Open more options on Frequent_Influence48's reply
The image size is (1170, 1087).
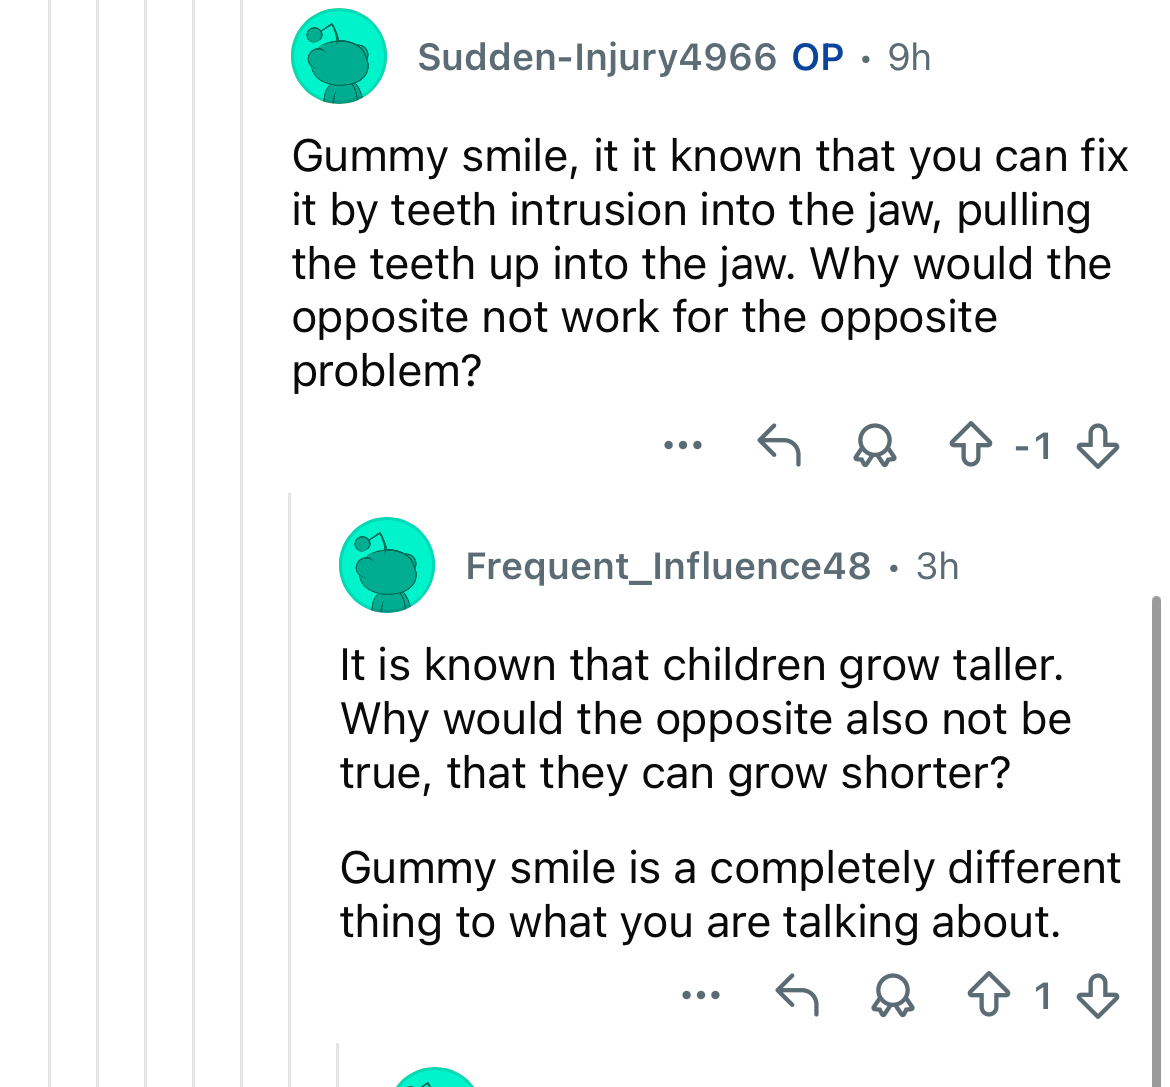pyautogui.click(x=701, y=996)
